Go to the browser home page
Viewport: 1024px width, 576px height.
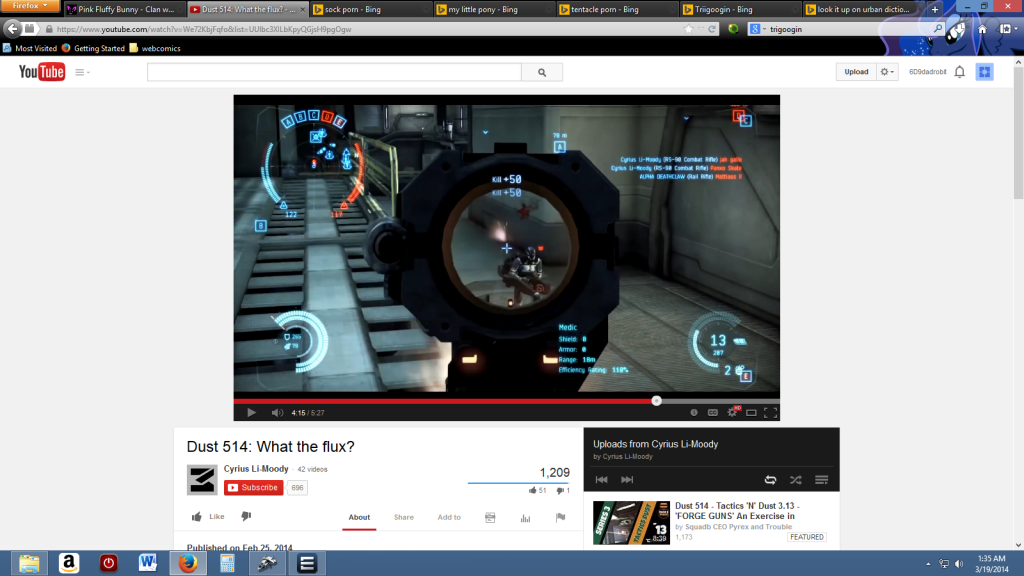point(982,29)
